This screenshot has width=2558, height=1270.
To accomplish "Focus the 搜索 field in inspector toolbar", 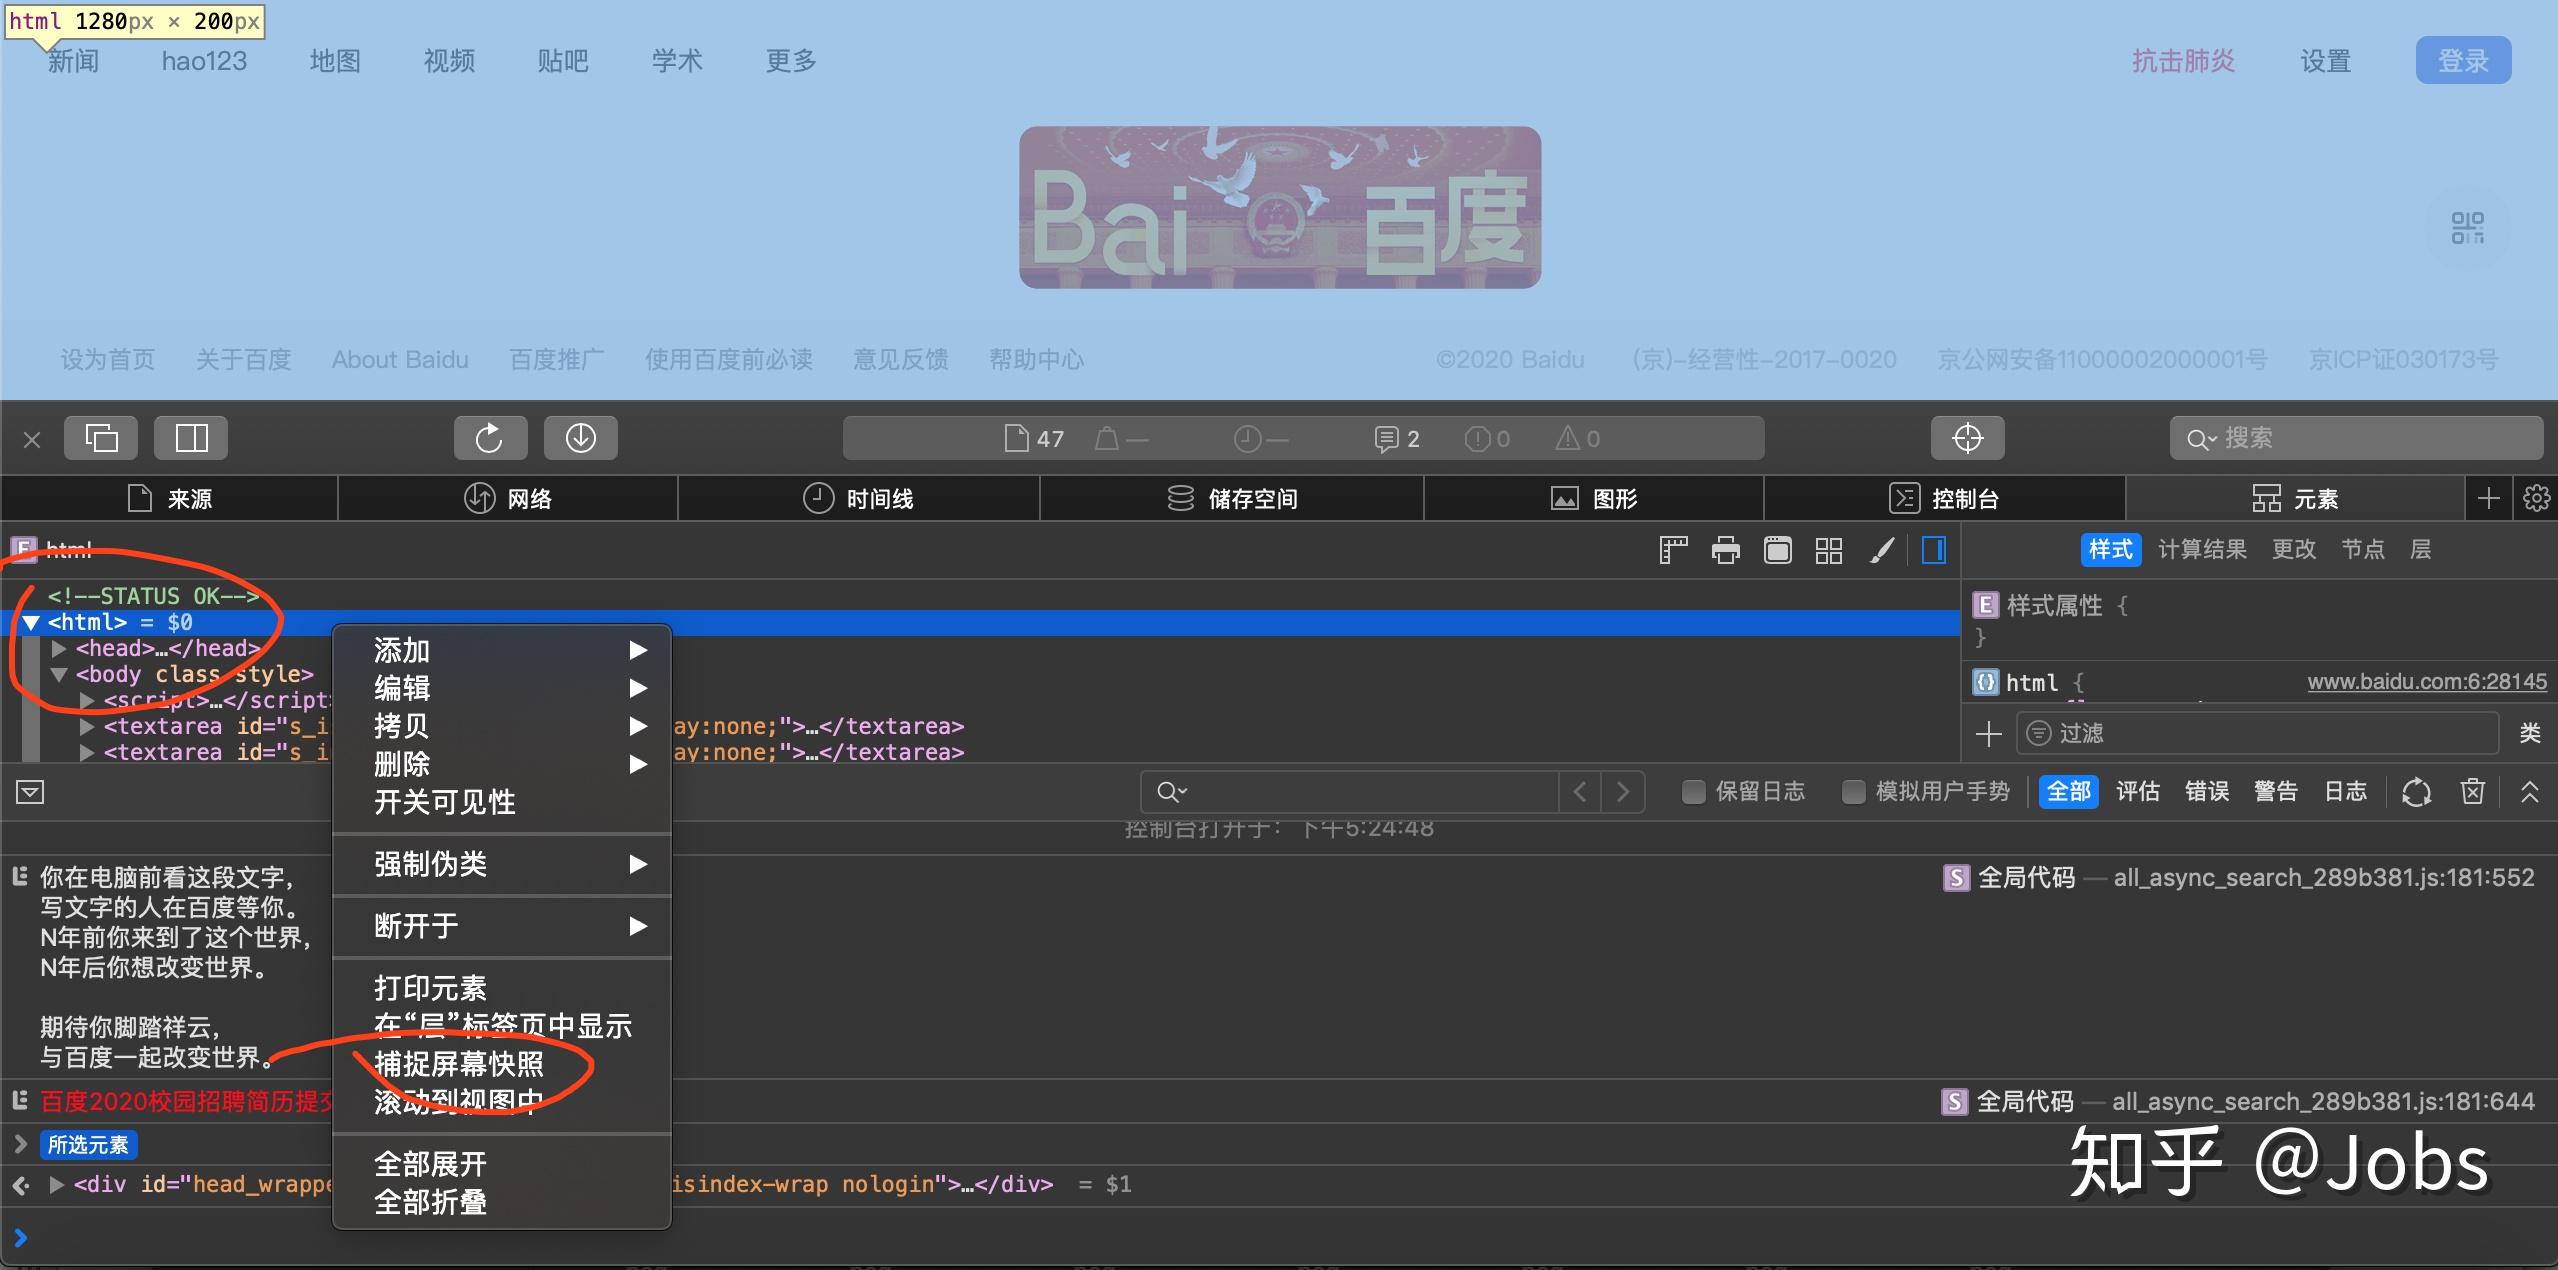I will [x=2356, y=438].
